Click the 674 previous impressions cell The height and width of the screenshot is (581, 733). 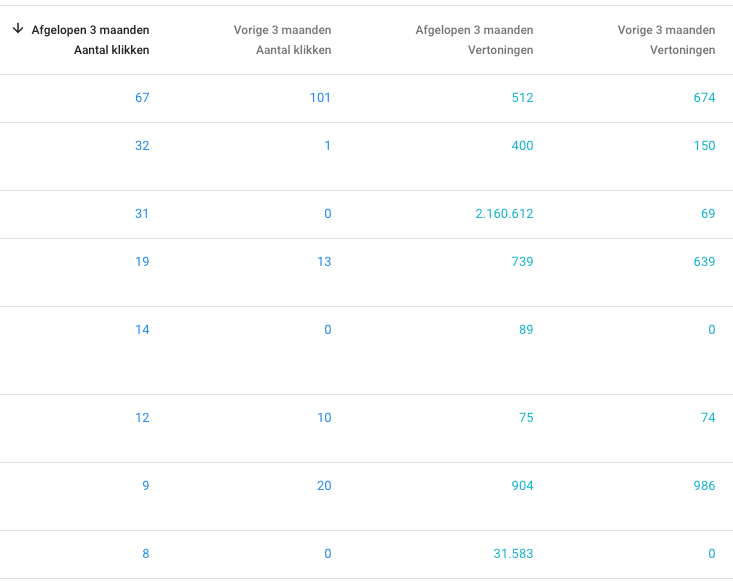pos(704,98)
